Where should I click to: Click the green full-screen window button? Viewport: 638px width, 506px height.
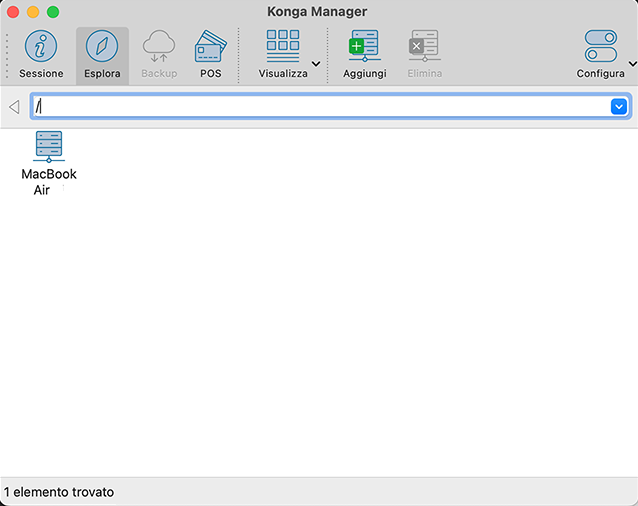click(x=53, y=12)
